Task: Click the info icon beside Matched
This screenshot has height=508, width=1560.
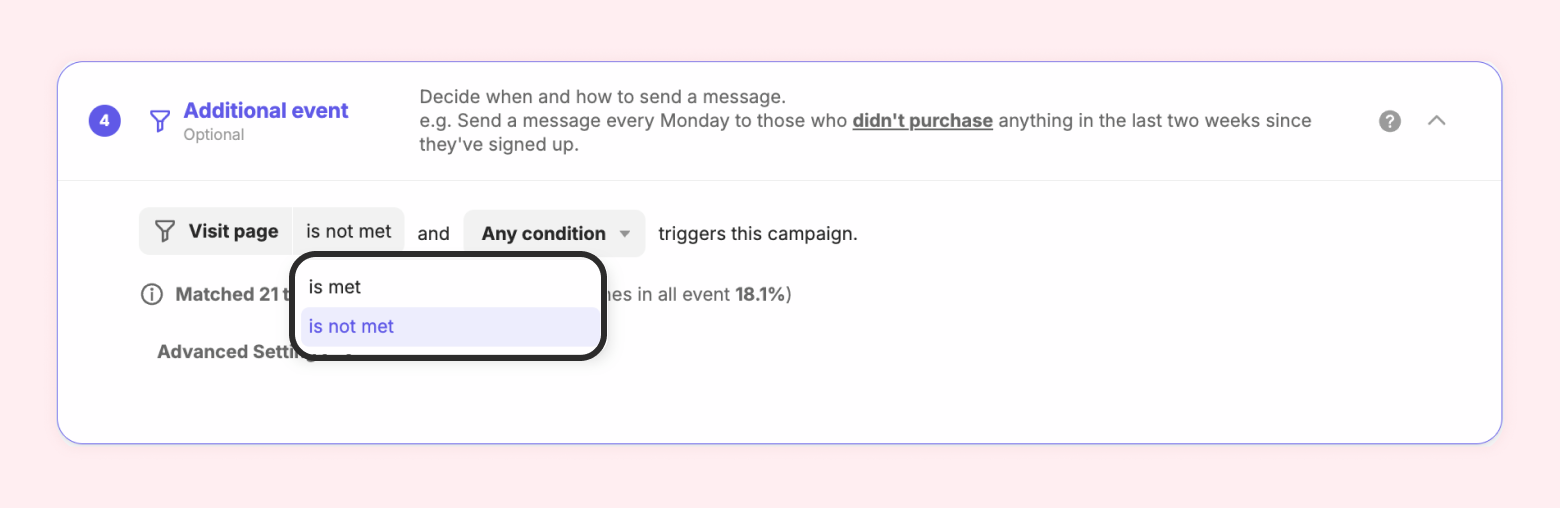Action: coord(151,295)
